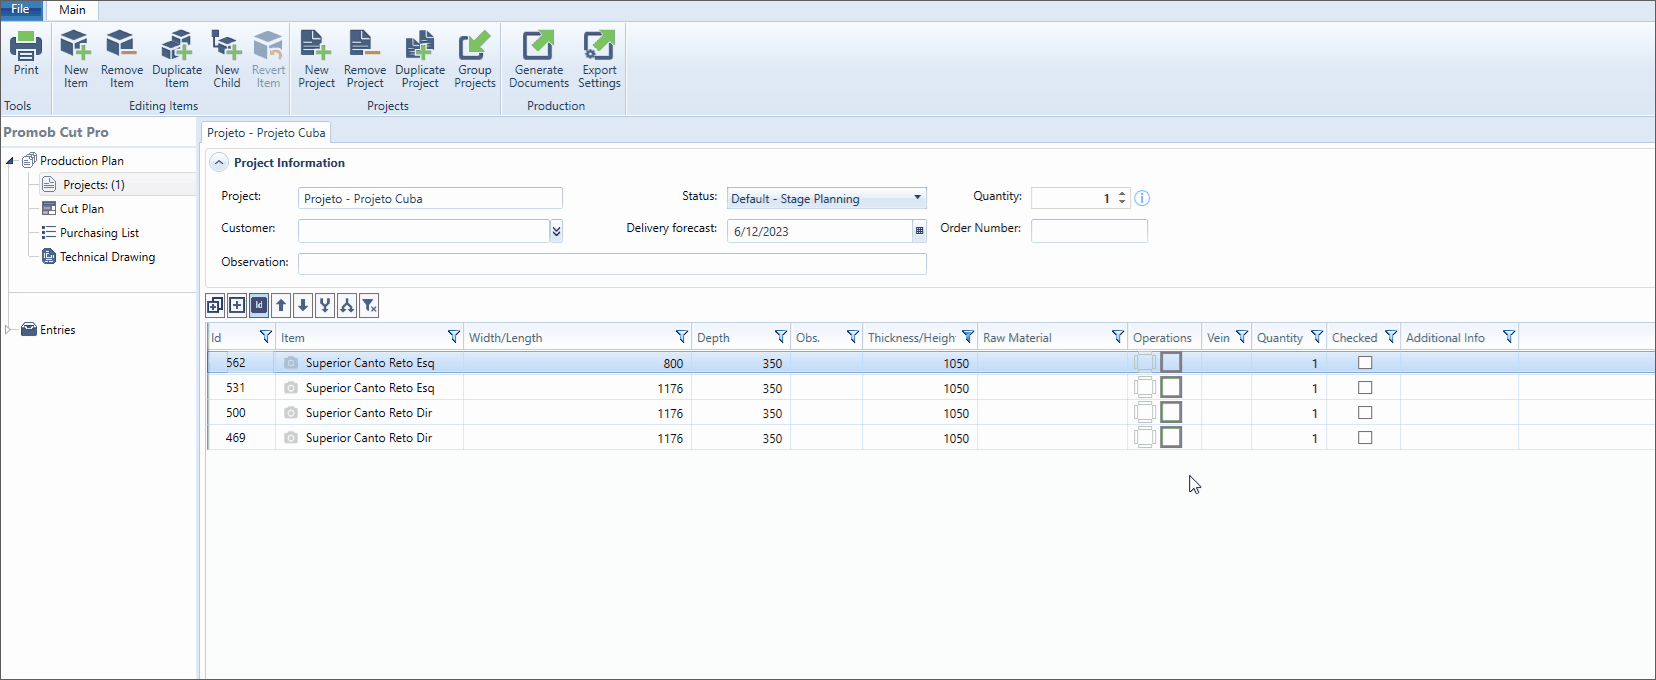Open the Quantity column filter
The image size is (1656, 680).
pos(1316,337)
